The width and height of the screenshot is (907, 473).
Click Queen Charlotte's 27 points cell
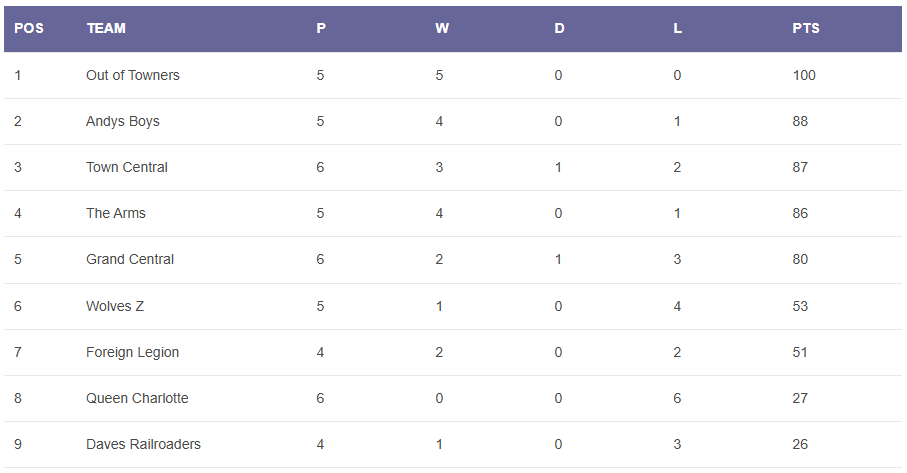point(800,398)
